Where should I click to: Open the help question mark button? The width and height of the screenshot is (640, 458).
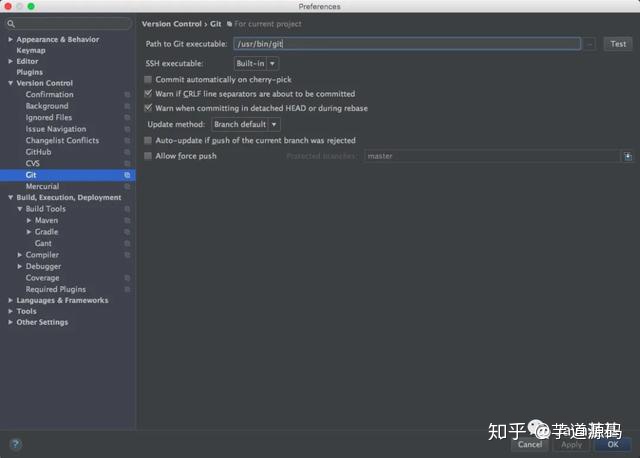(x=16, y=444)
